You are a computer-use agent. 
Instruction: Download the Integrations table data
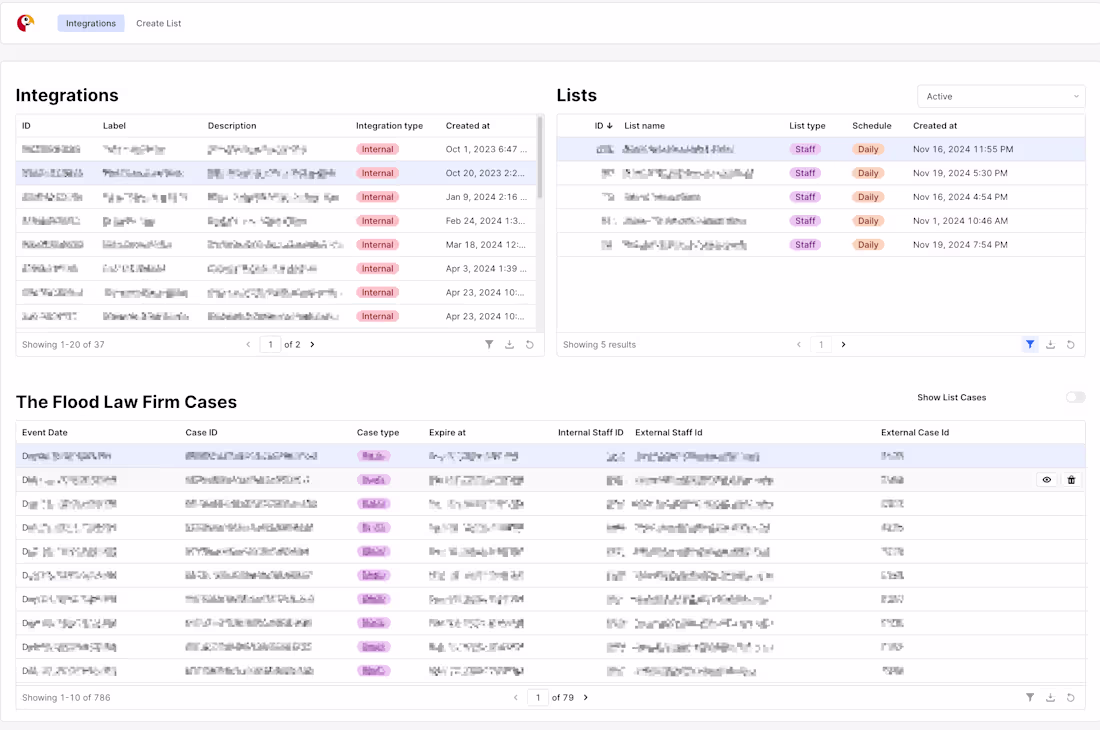(509, 345)
